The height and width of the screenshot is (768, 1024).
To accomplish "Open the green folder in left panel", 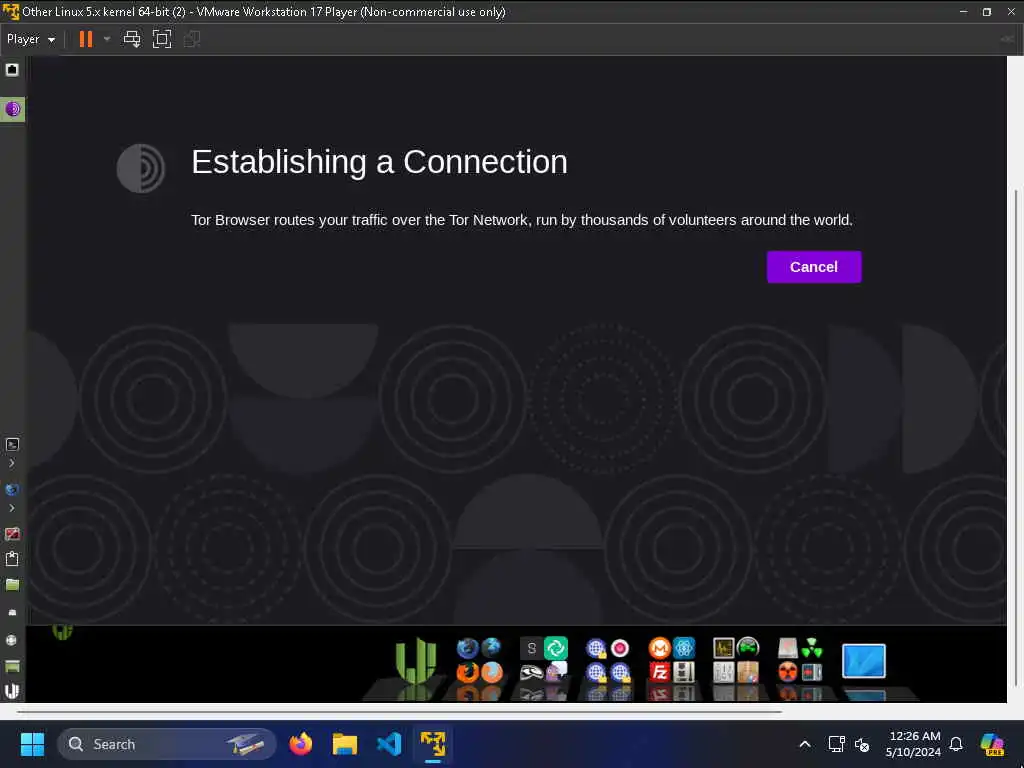I will (x=12, y=584).
